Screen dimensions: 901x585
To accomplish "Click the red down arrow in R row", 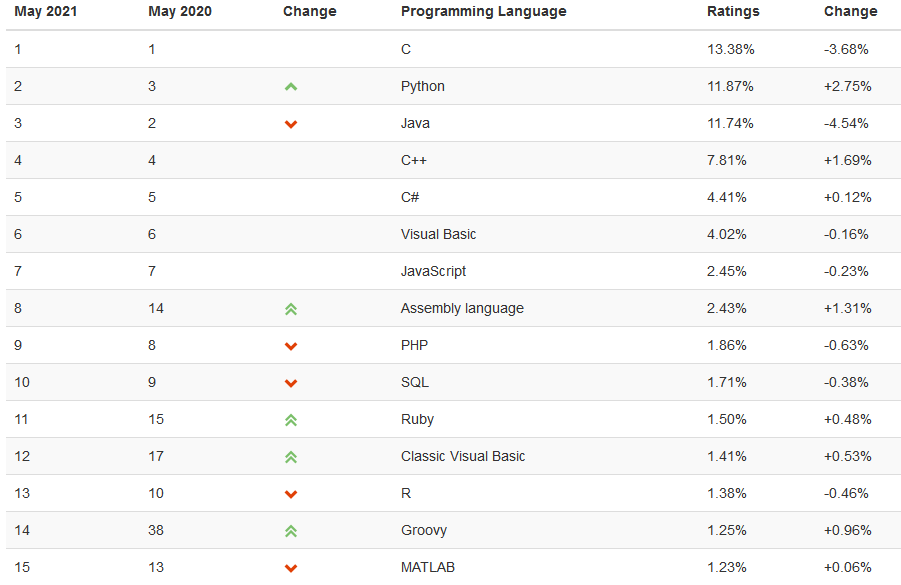I will 291,494.
